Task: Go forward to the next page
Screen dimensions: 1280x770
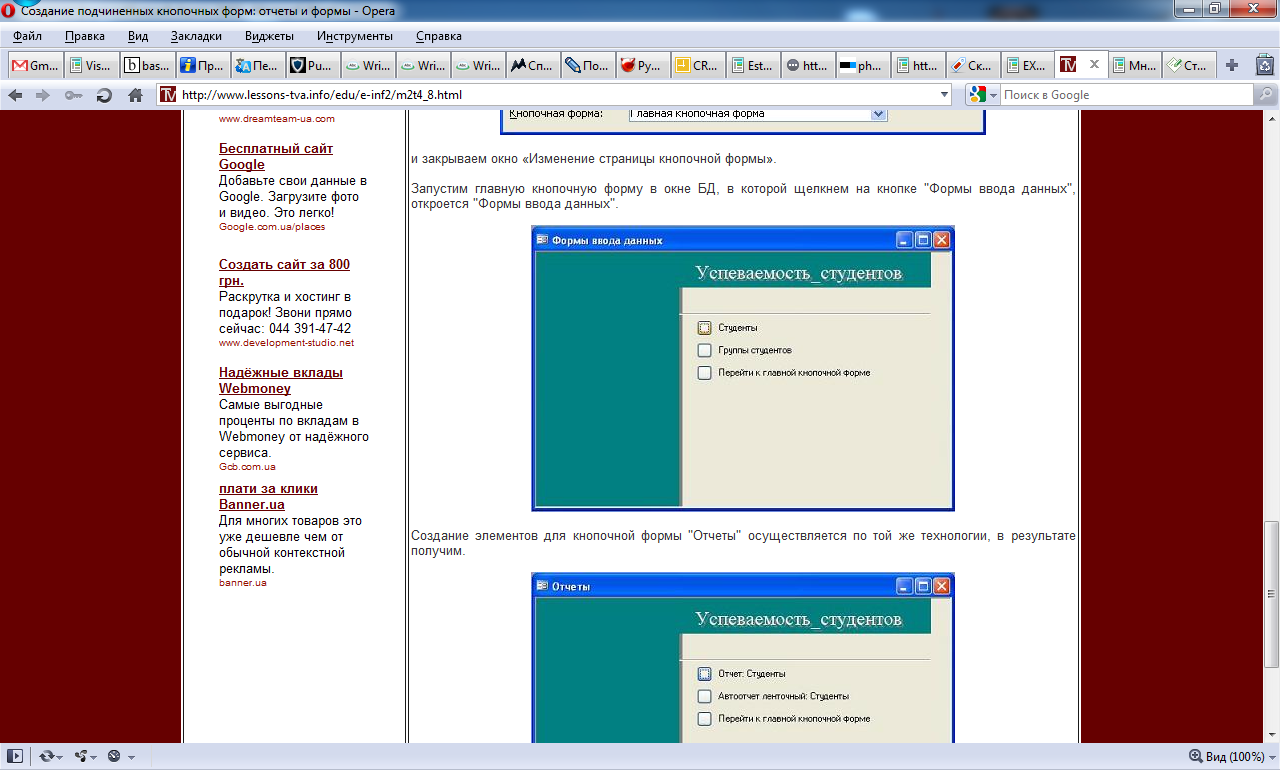Action: [x=43, y=95]
